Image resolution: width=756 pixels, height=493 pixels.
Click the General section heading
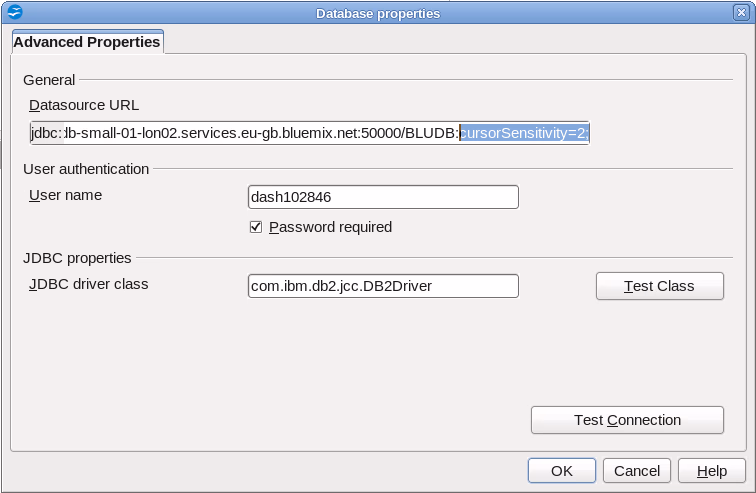click(49, 80)
